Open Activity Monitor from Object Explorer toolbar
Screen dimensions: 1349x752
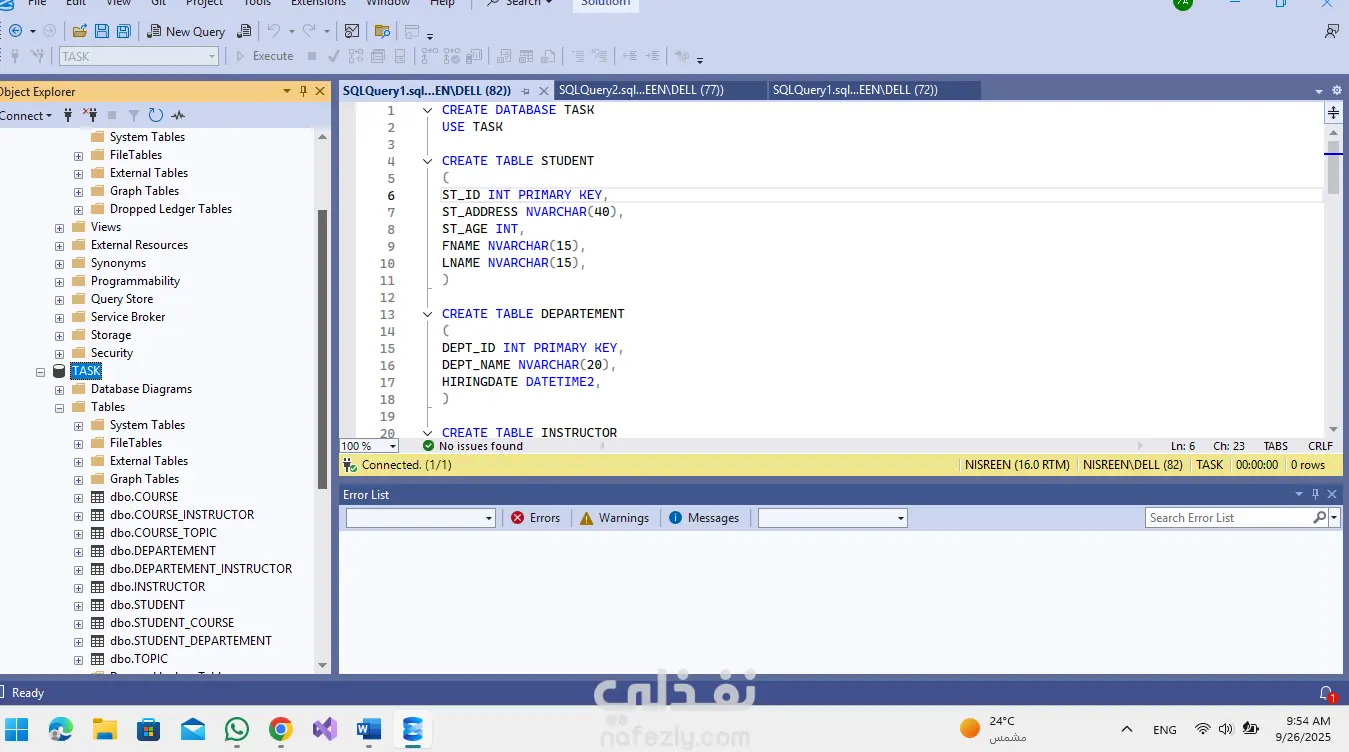tap(178, 115)
